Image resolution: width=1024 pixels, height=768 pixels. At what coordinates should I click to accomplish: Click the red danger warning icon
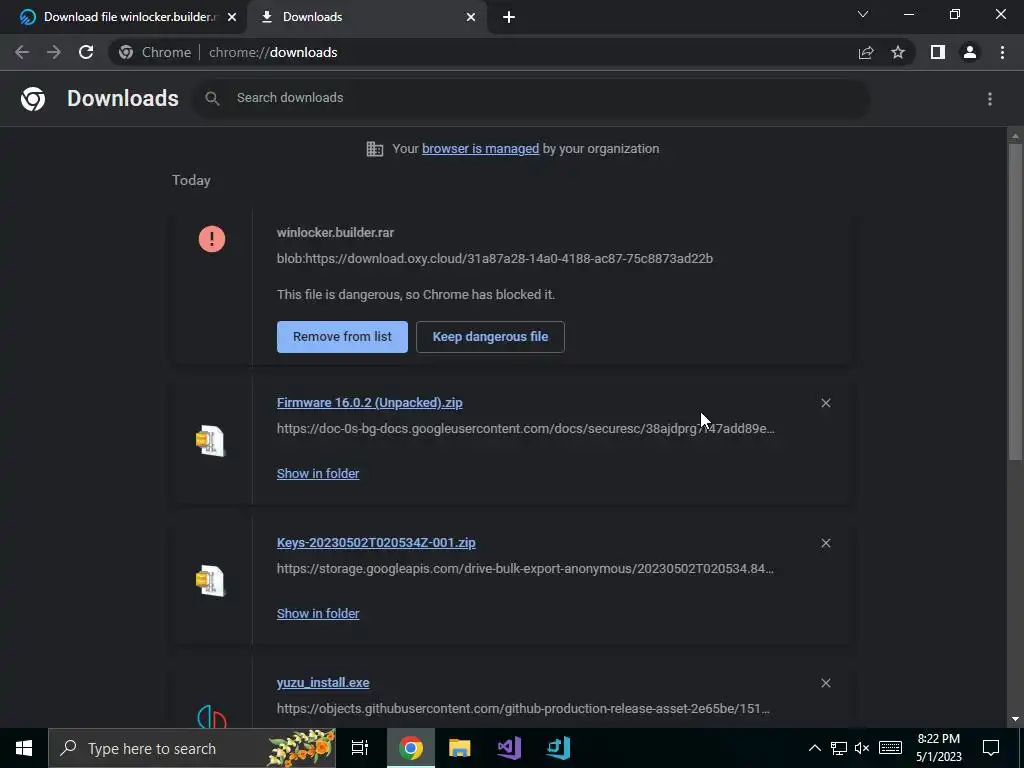212,239
